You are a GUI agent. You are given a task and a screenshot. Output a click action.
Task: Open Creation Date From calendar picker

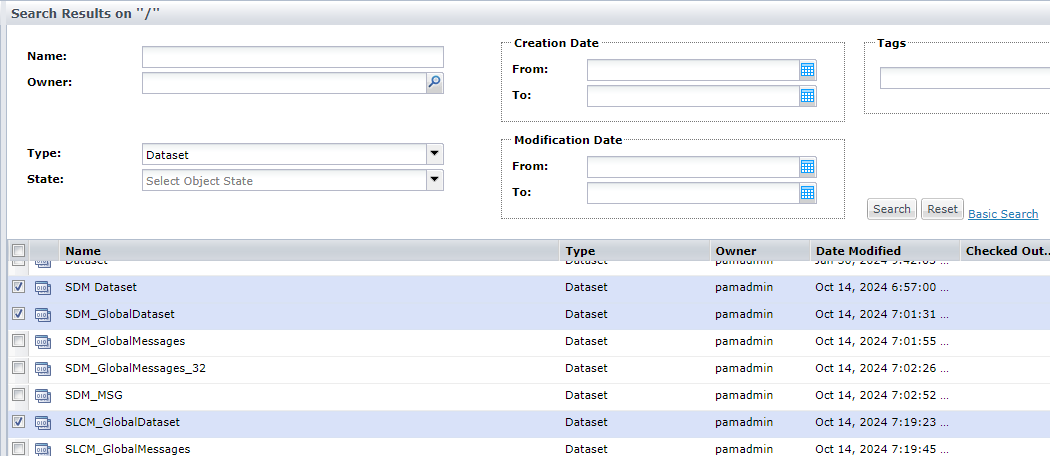[x=808, y=70]
